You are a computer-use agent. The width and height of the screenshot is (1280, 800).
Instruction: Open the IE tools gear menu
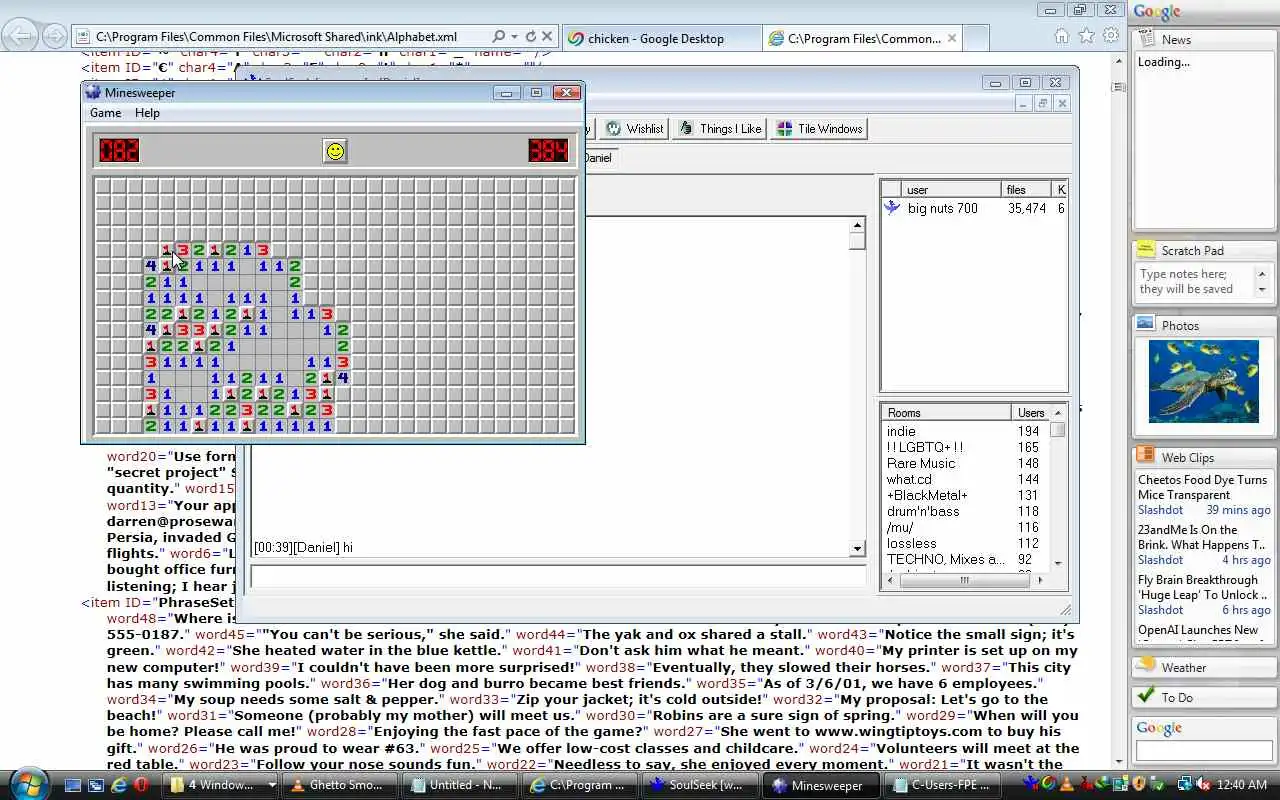[1111, 36]
